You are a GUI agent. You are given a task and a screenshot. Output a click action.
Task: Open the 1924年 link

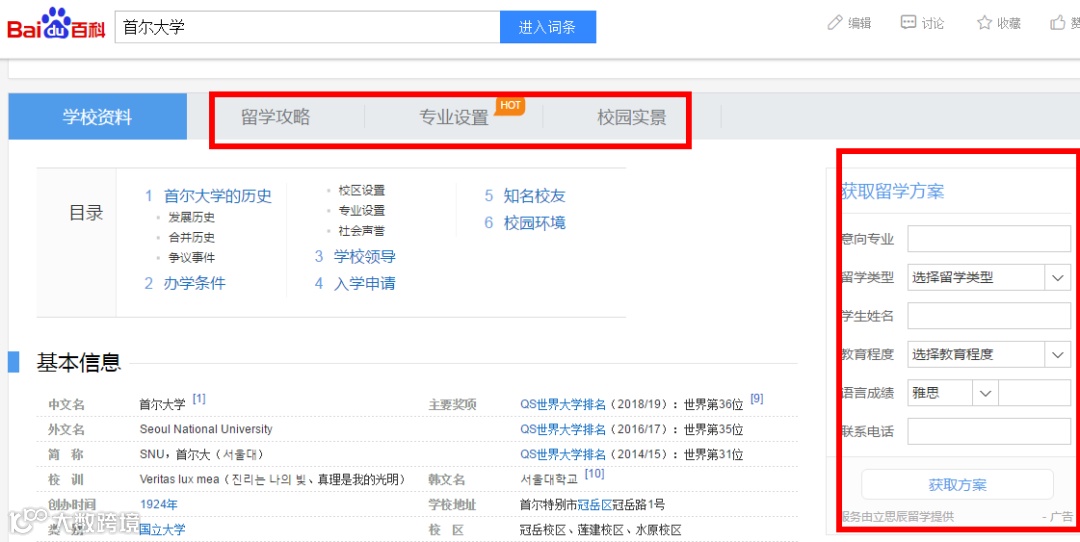point(158,504)
